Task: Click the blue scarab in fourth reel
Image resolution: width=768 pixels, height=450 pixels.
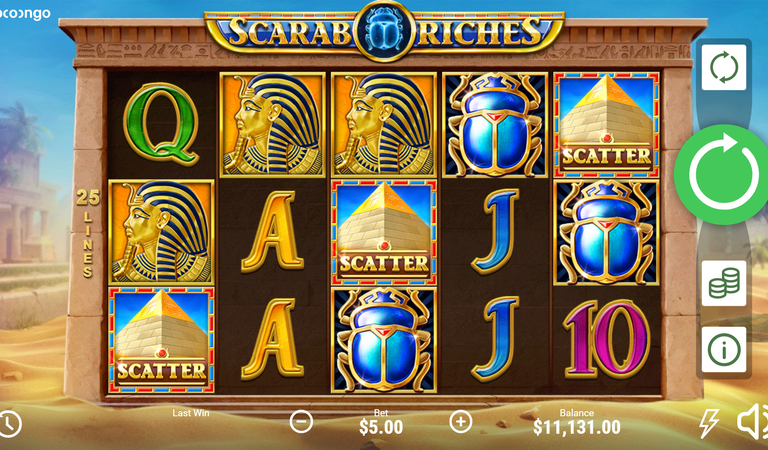Action: [x=495, y=124]
